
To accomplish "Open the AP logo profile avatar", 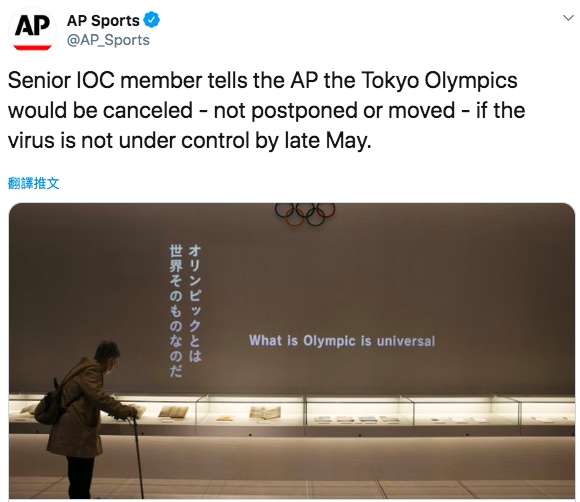I will click(x=33, y=31).
